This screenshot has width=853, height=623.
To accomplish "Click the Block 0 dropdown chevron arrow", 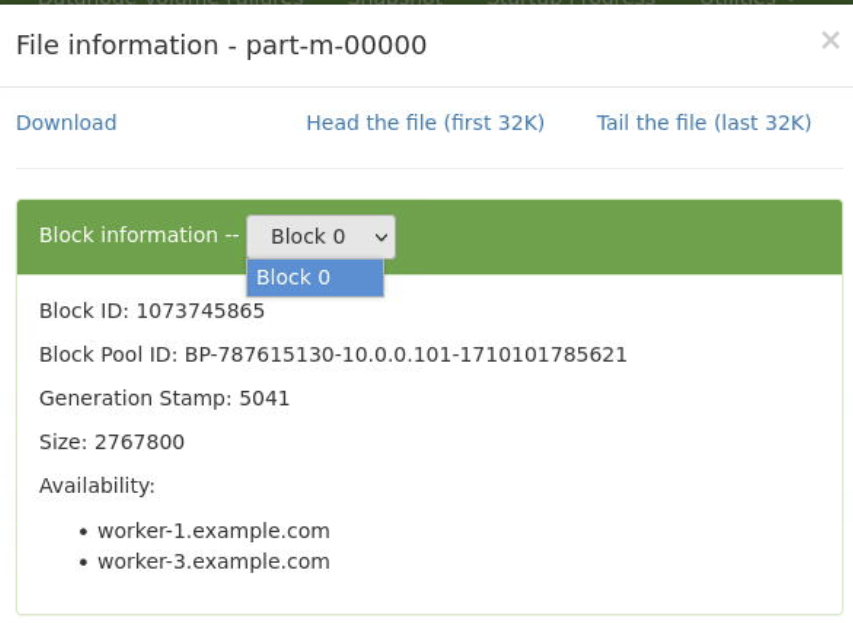I will coord(381,236).
